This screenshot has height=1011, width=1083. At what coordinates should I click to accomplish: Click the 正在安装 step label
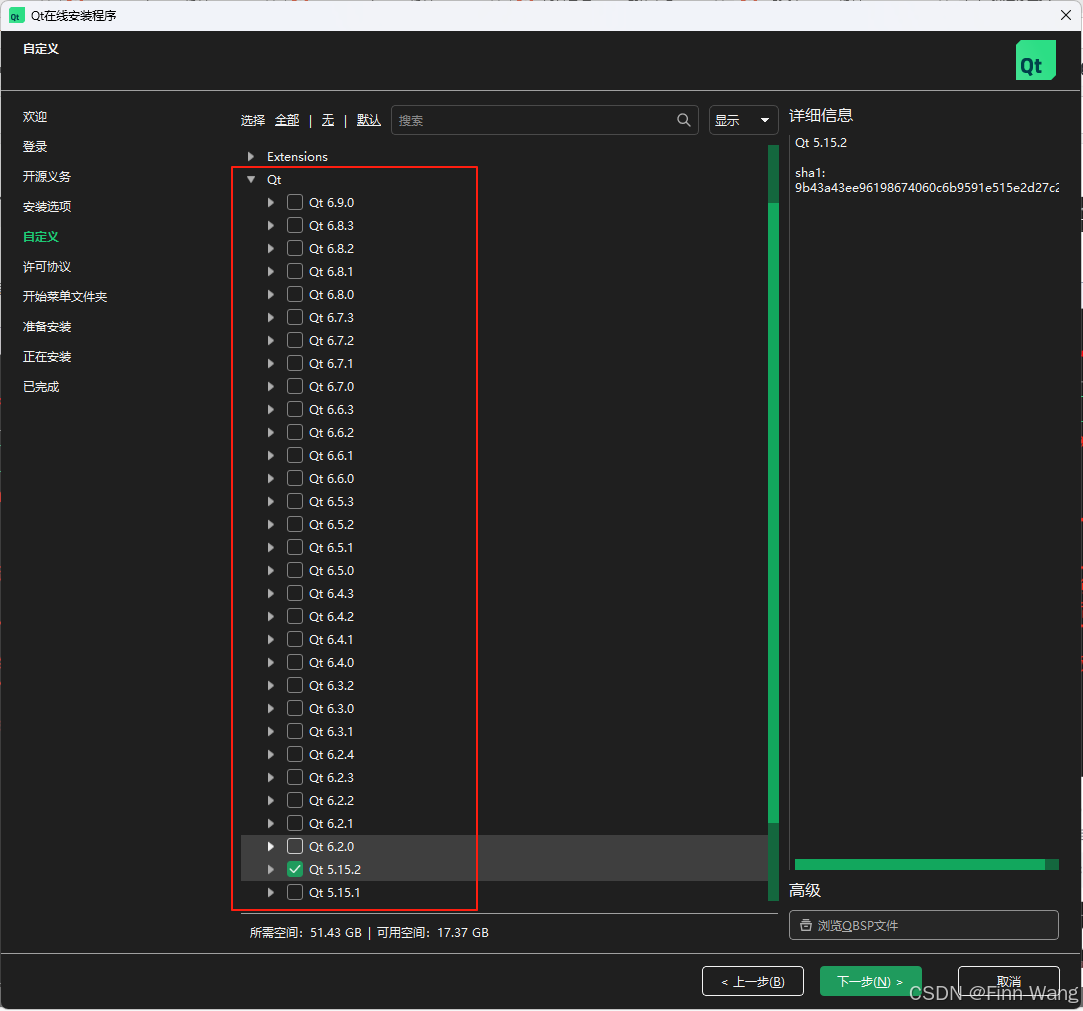pos(47,356)
